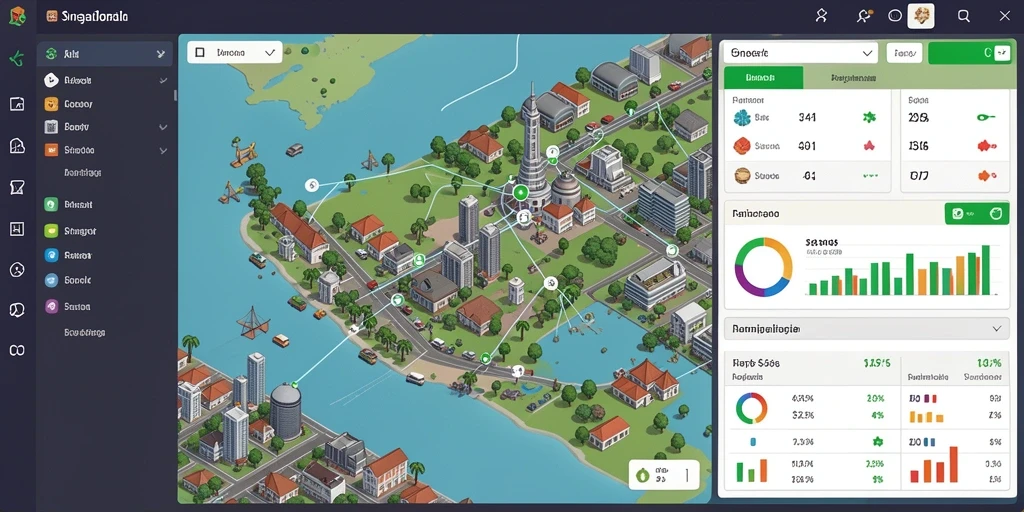1024x512 pixels.
Task: Expand the chevron on white circle sidebar row
Action: (163, 80)
